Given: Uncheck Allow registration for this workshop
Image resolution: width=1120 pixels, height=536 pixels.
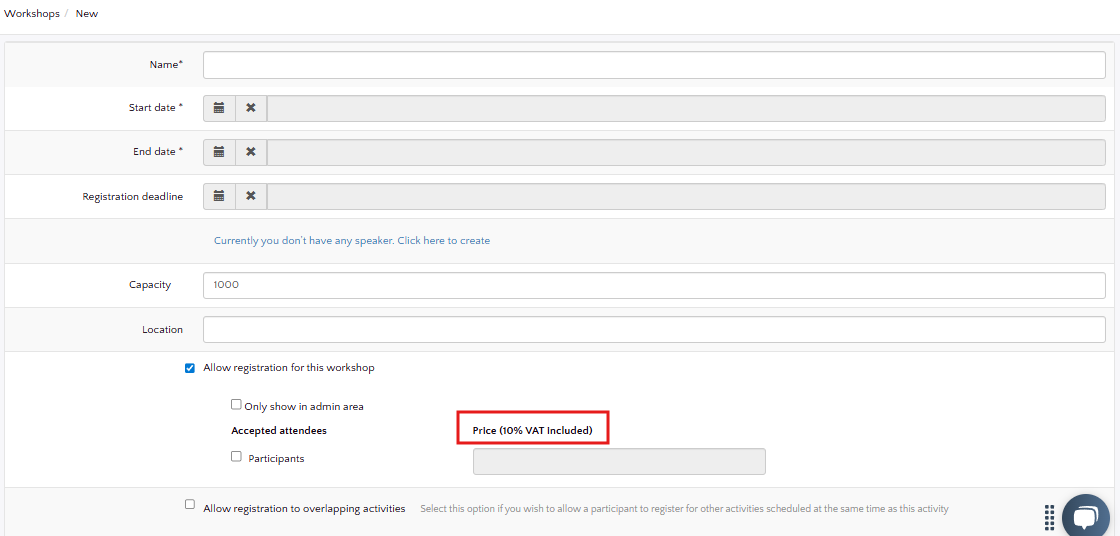Looking at the screenshot, I should pyautogui.click(x=190, y=368).
